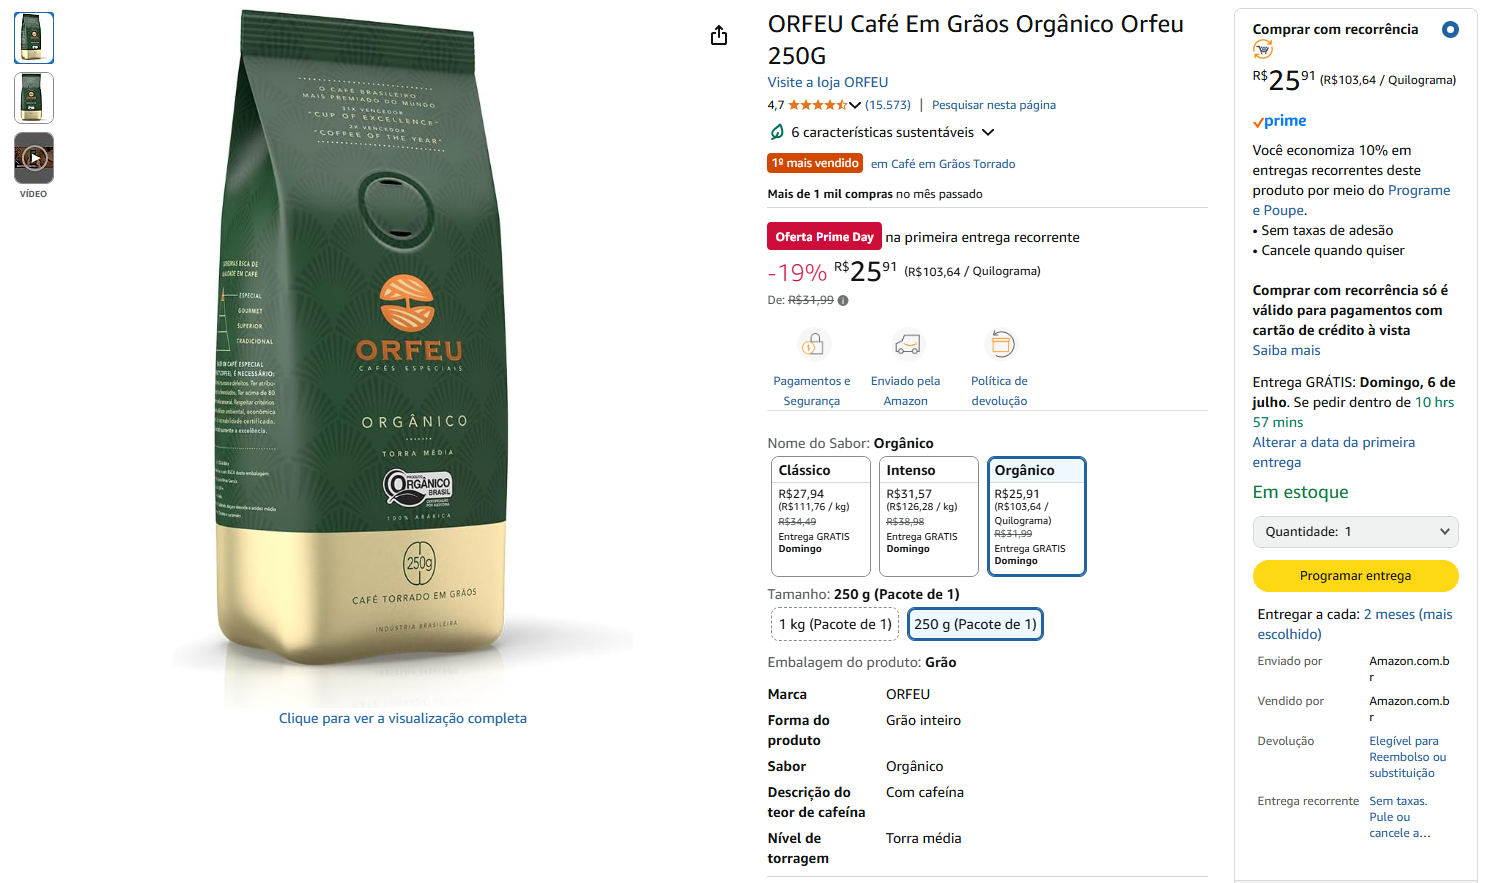Open the Quantidade dropdown
This screenshot has width=1494, height=883.
coord(1355,532)
